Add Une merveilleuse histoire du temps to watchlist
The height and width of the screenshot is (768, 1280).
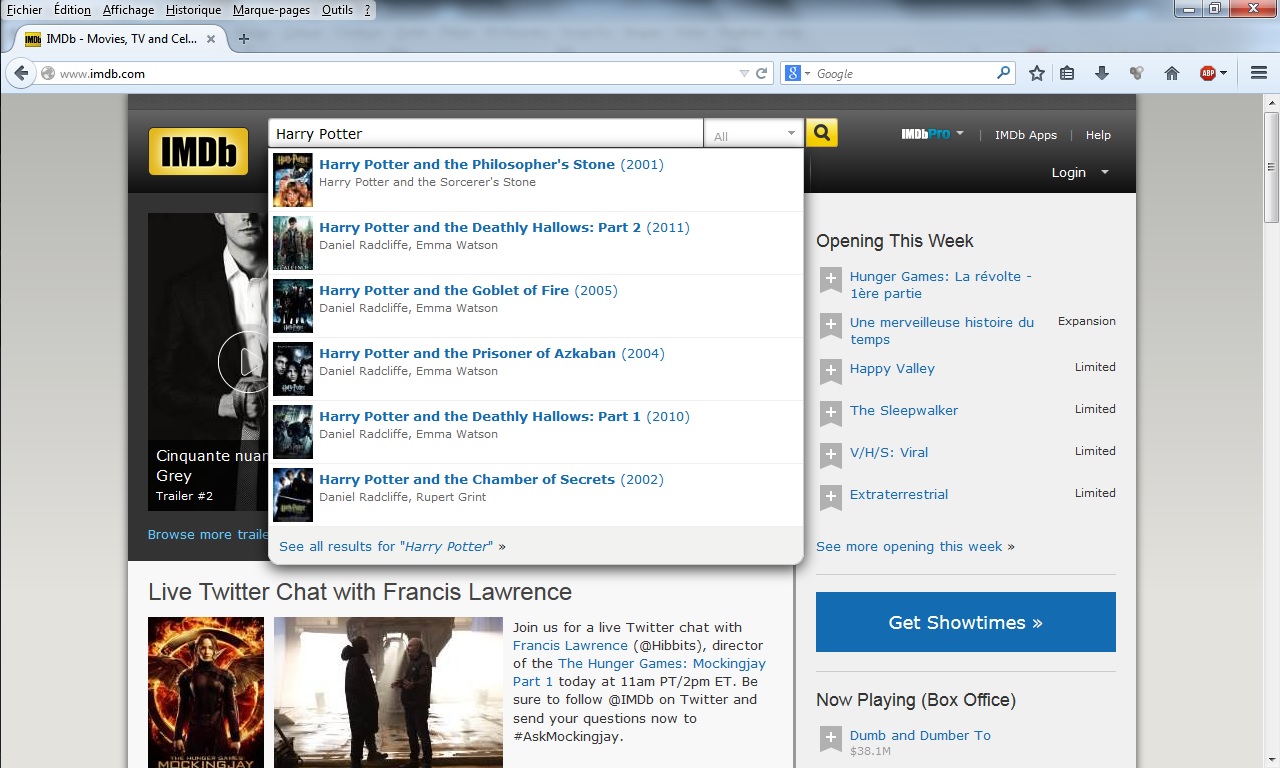[831, 327]
